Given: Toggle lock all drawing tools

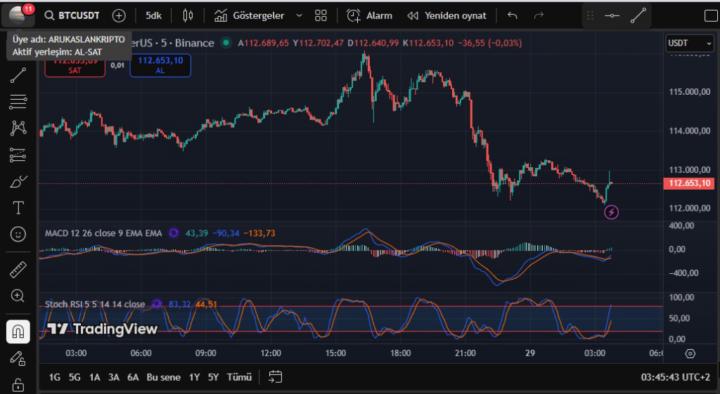Looking at the screenshot, I should click(18, 384).
